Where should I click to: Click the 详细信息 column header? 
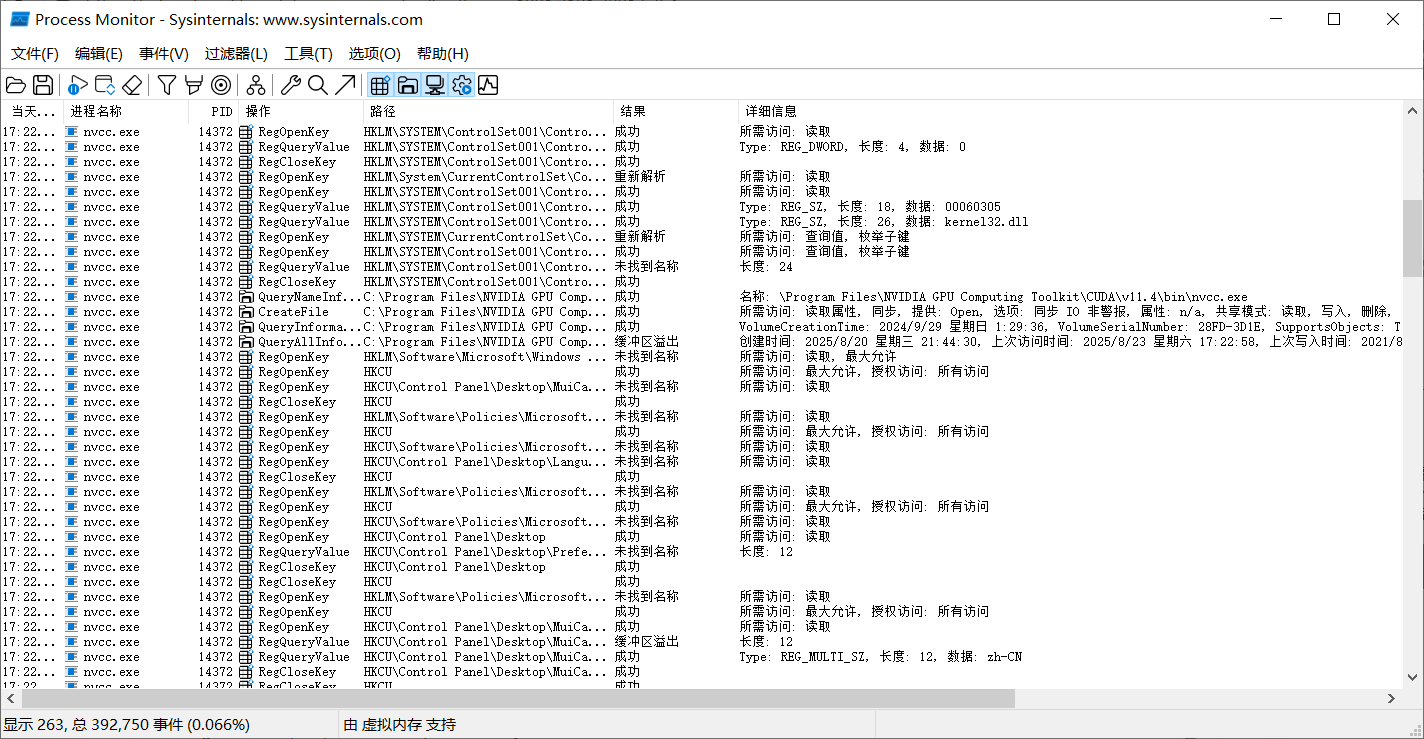(1070, 111)
